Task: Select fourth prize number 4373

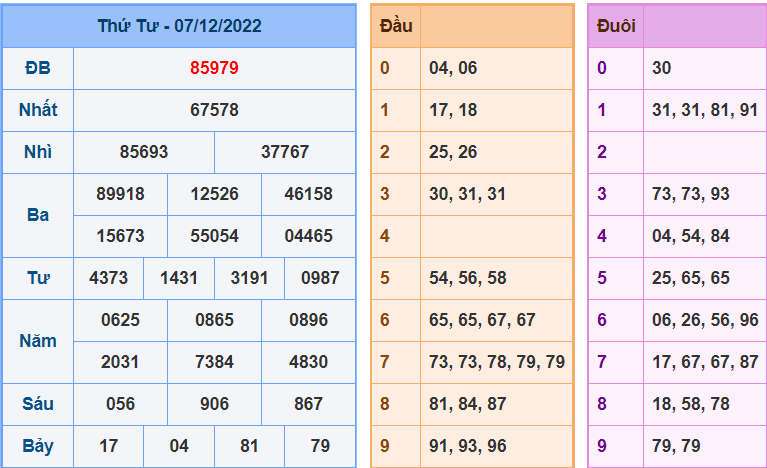Action: (x=109, y=278)
